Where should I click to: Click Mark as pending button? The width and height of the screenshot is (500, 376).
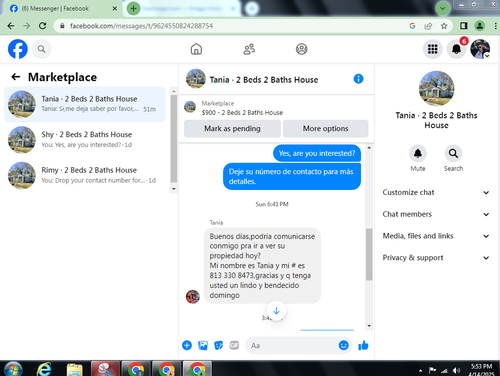click(x=232, y=129)
